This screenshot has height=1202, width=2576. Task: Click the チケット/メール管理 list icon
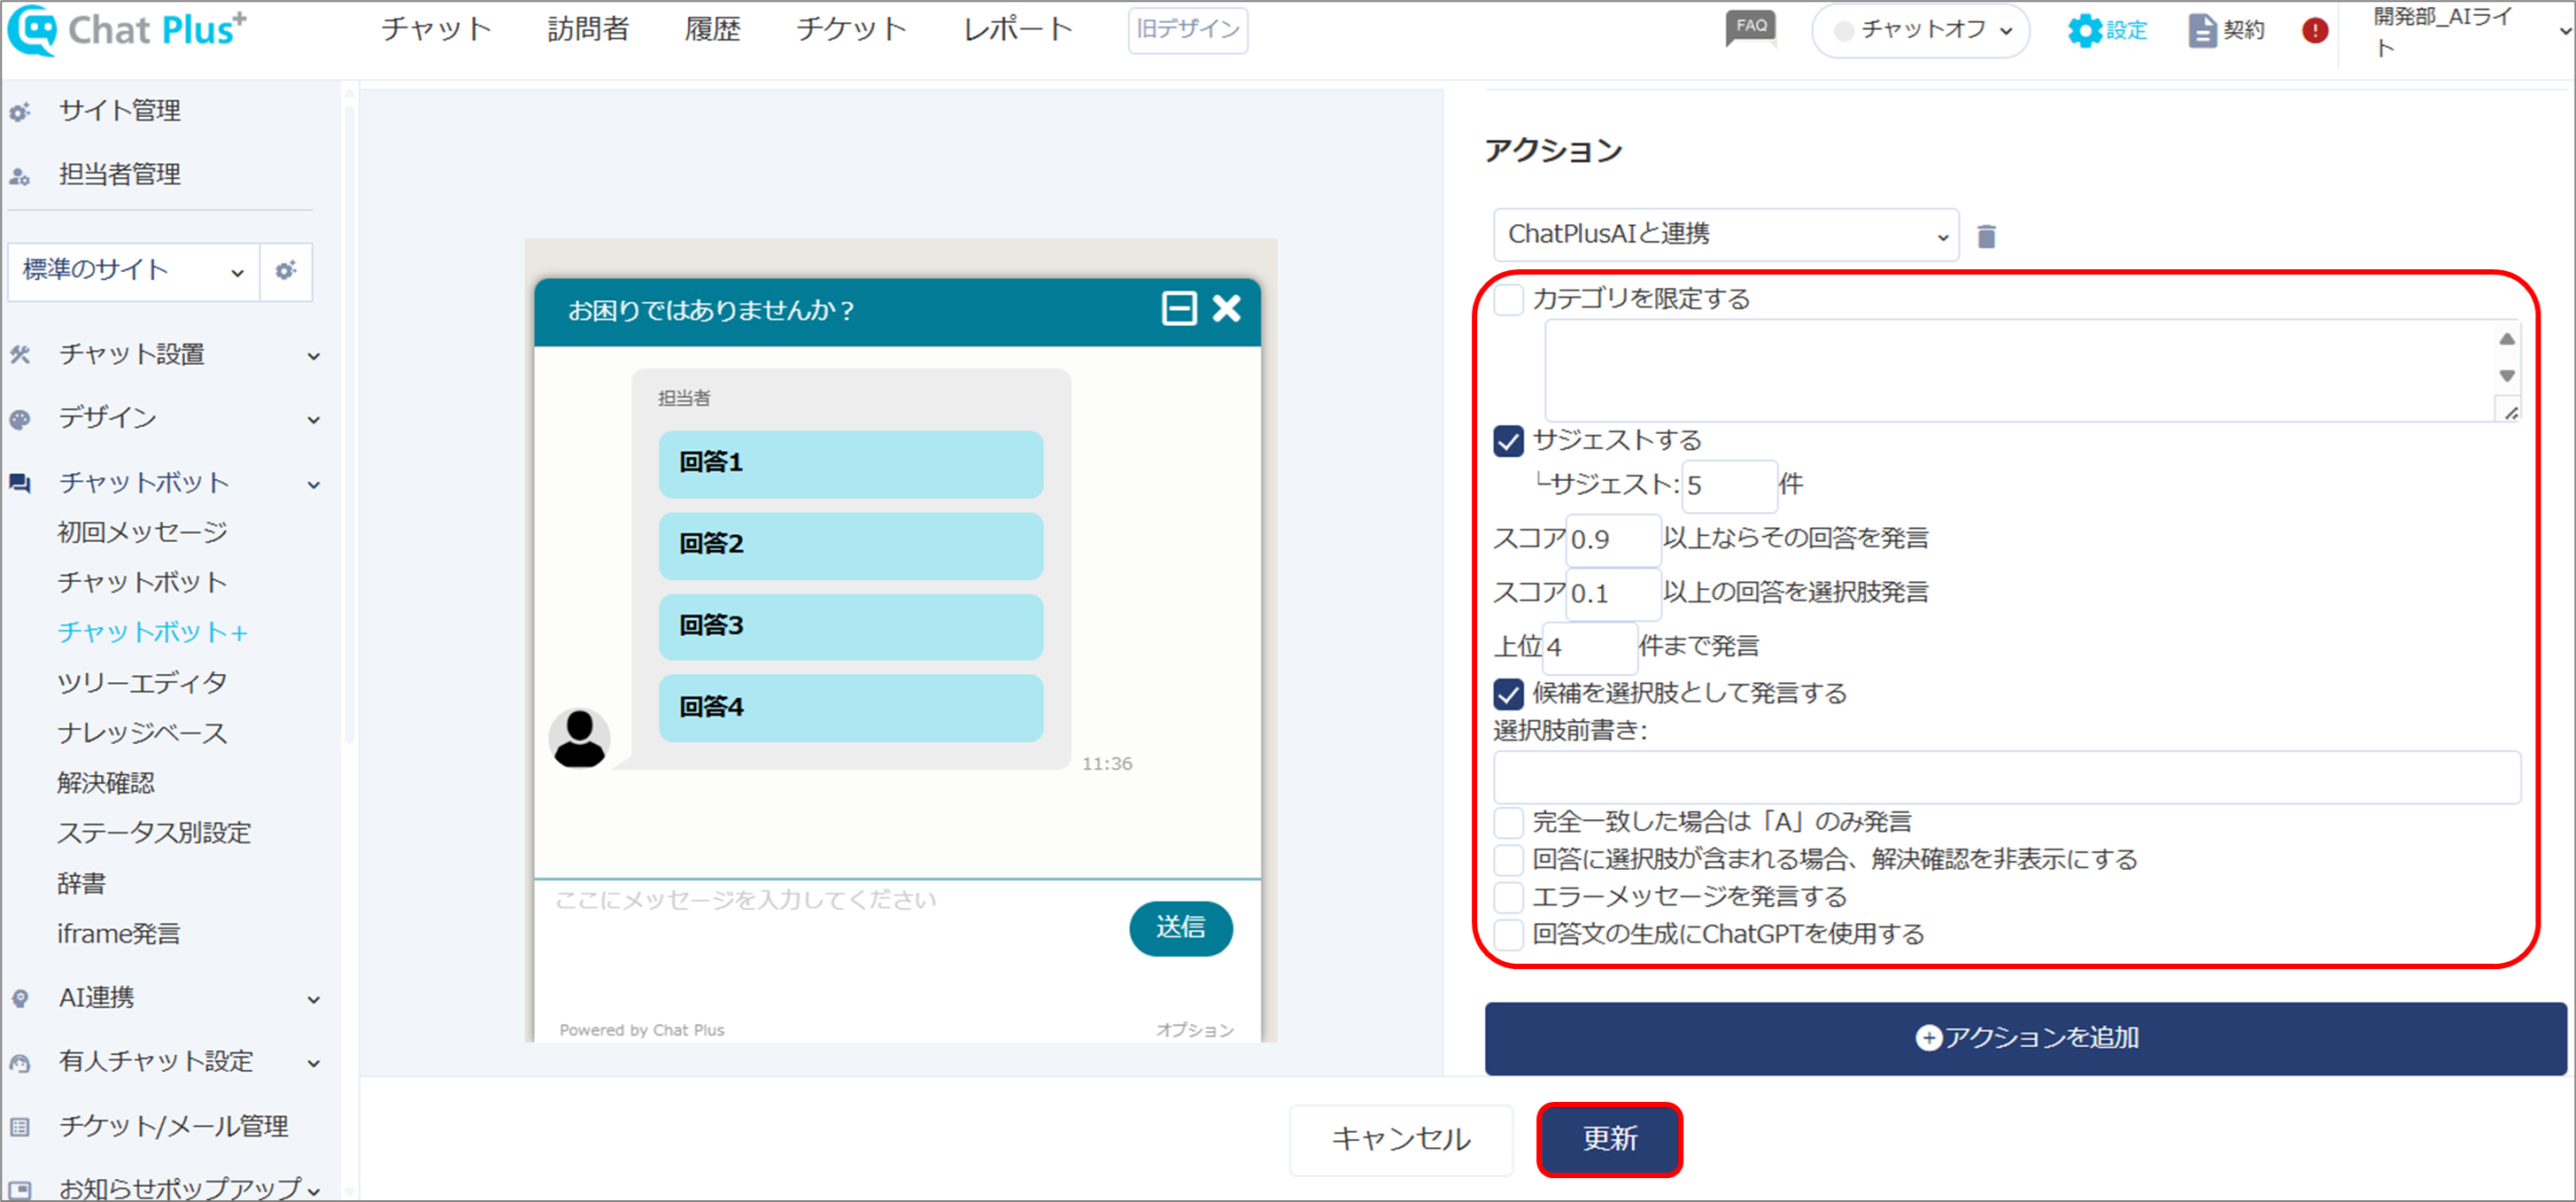tap(20, 1127)
